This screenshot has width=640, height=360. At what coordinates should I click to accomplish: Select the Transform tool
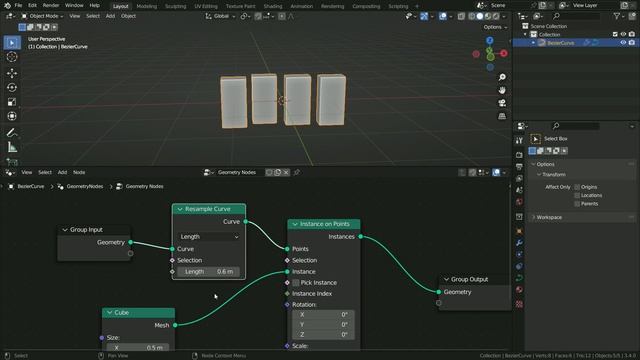click(x=12, y=116)
